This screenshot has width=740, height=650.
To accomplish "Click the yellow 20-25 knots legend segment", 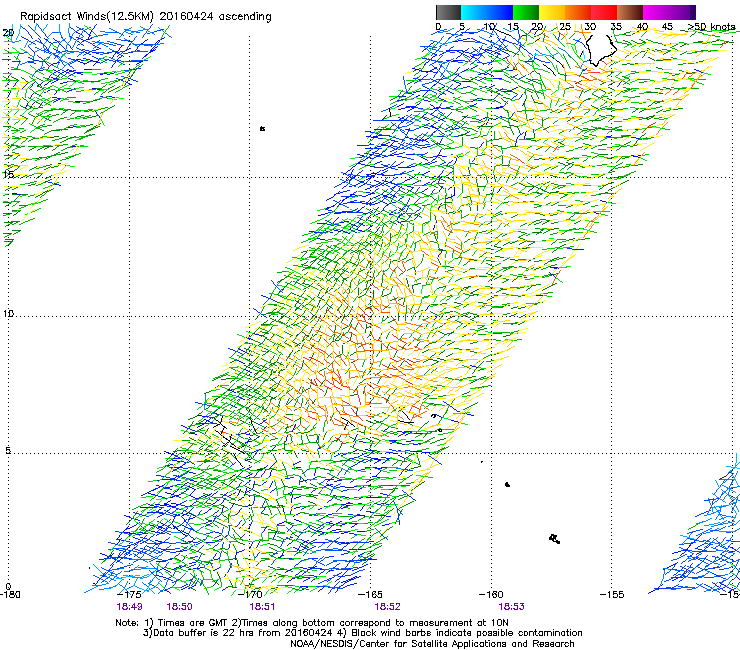I will [x=552, y=12].
